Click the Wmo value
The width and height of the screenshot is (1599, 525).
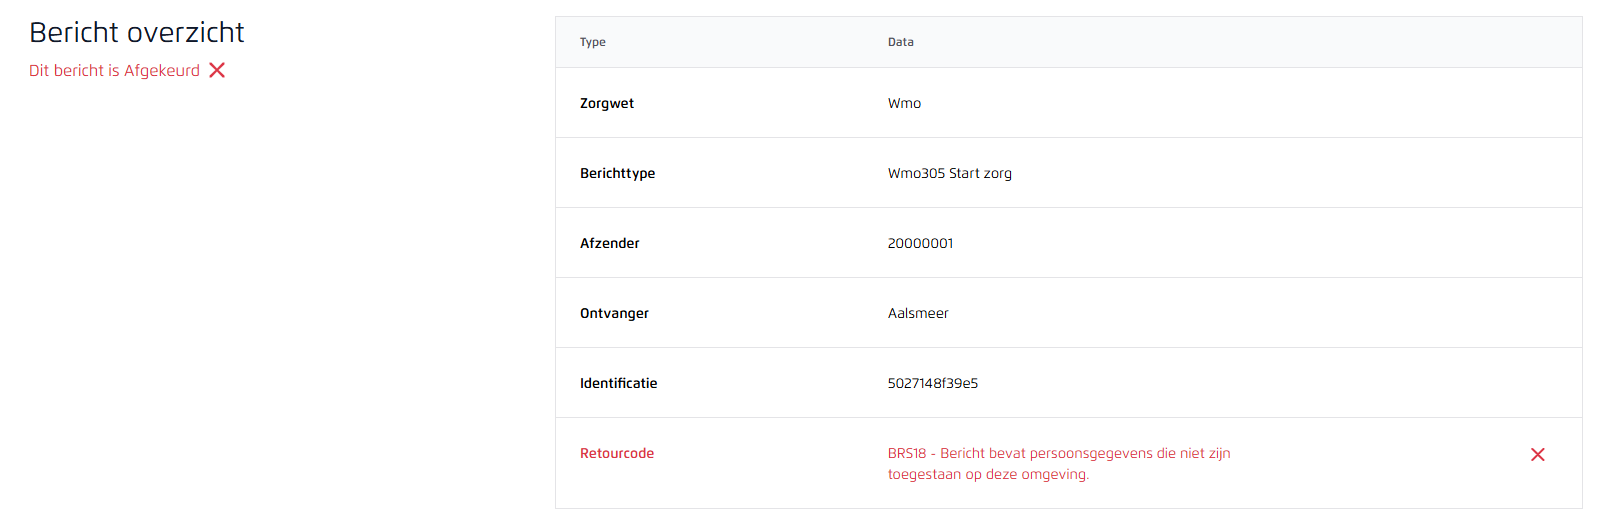pyautogui.click(x=904, y=103)
